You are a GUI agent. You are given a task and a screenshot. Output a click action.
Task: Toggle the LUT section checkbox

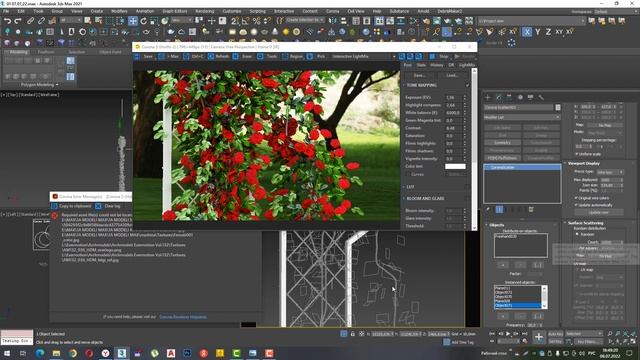click(x=467, y=187)
